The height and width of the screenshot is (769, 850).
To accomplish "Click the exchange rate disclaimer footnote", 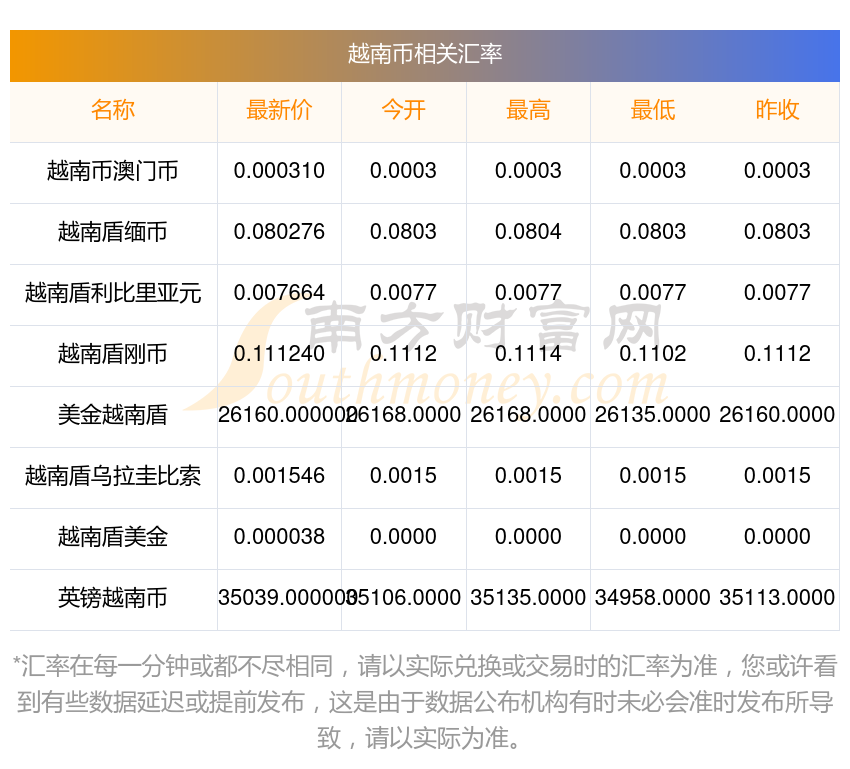I will [424, 702].
